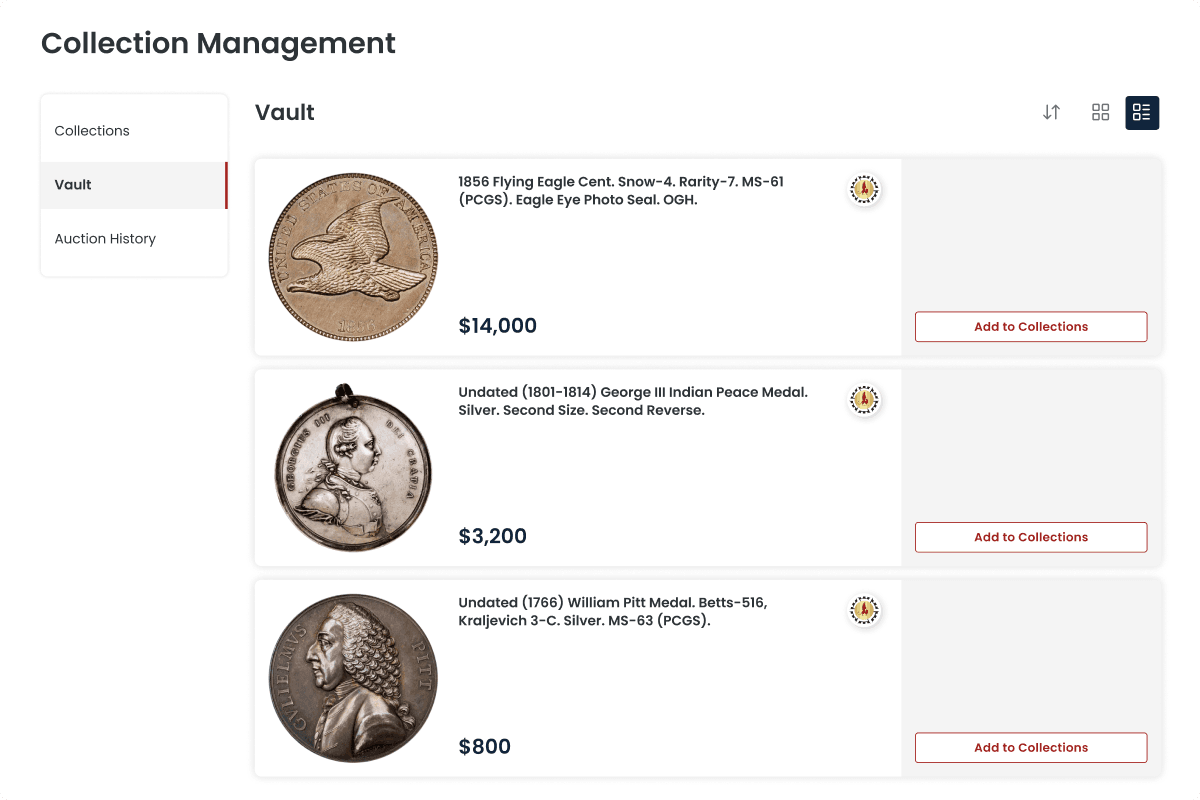Open Auction History in sidebar
The image size is (1200, 800).
pos(105,239)
